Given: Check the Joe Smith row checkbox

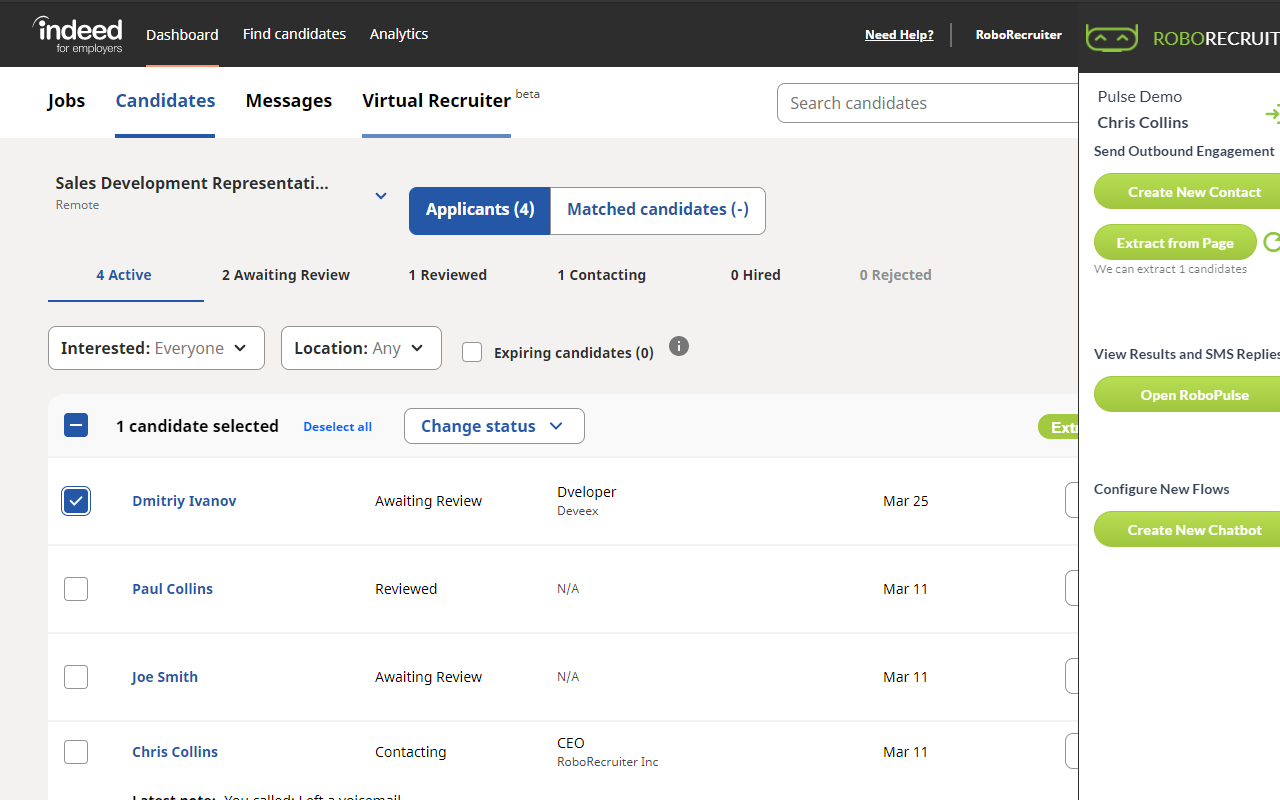Looking at the screenshot, I should tap(76, 677).
